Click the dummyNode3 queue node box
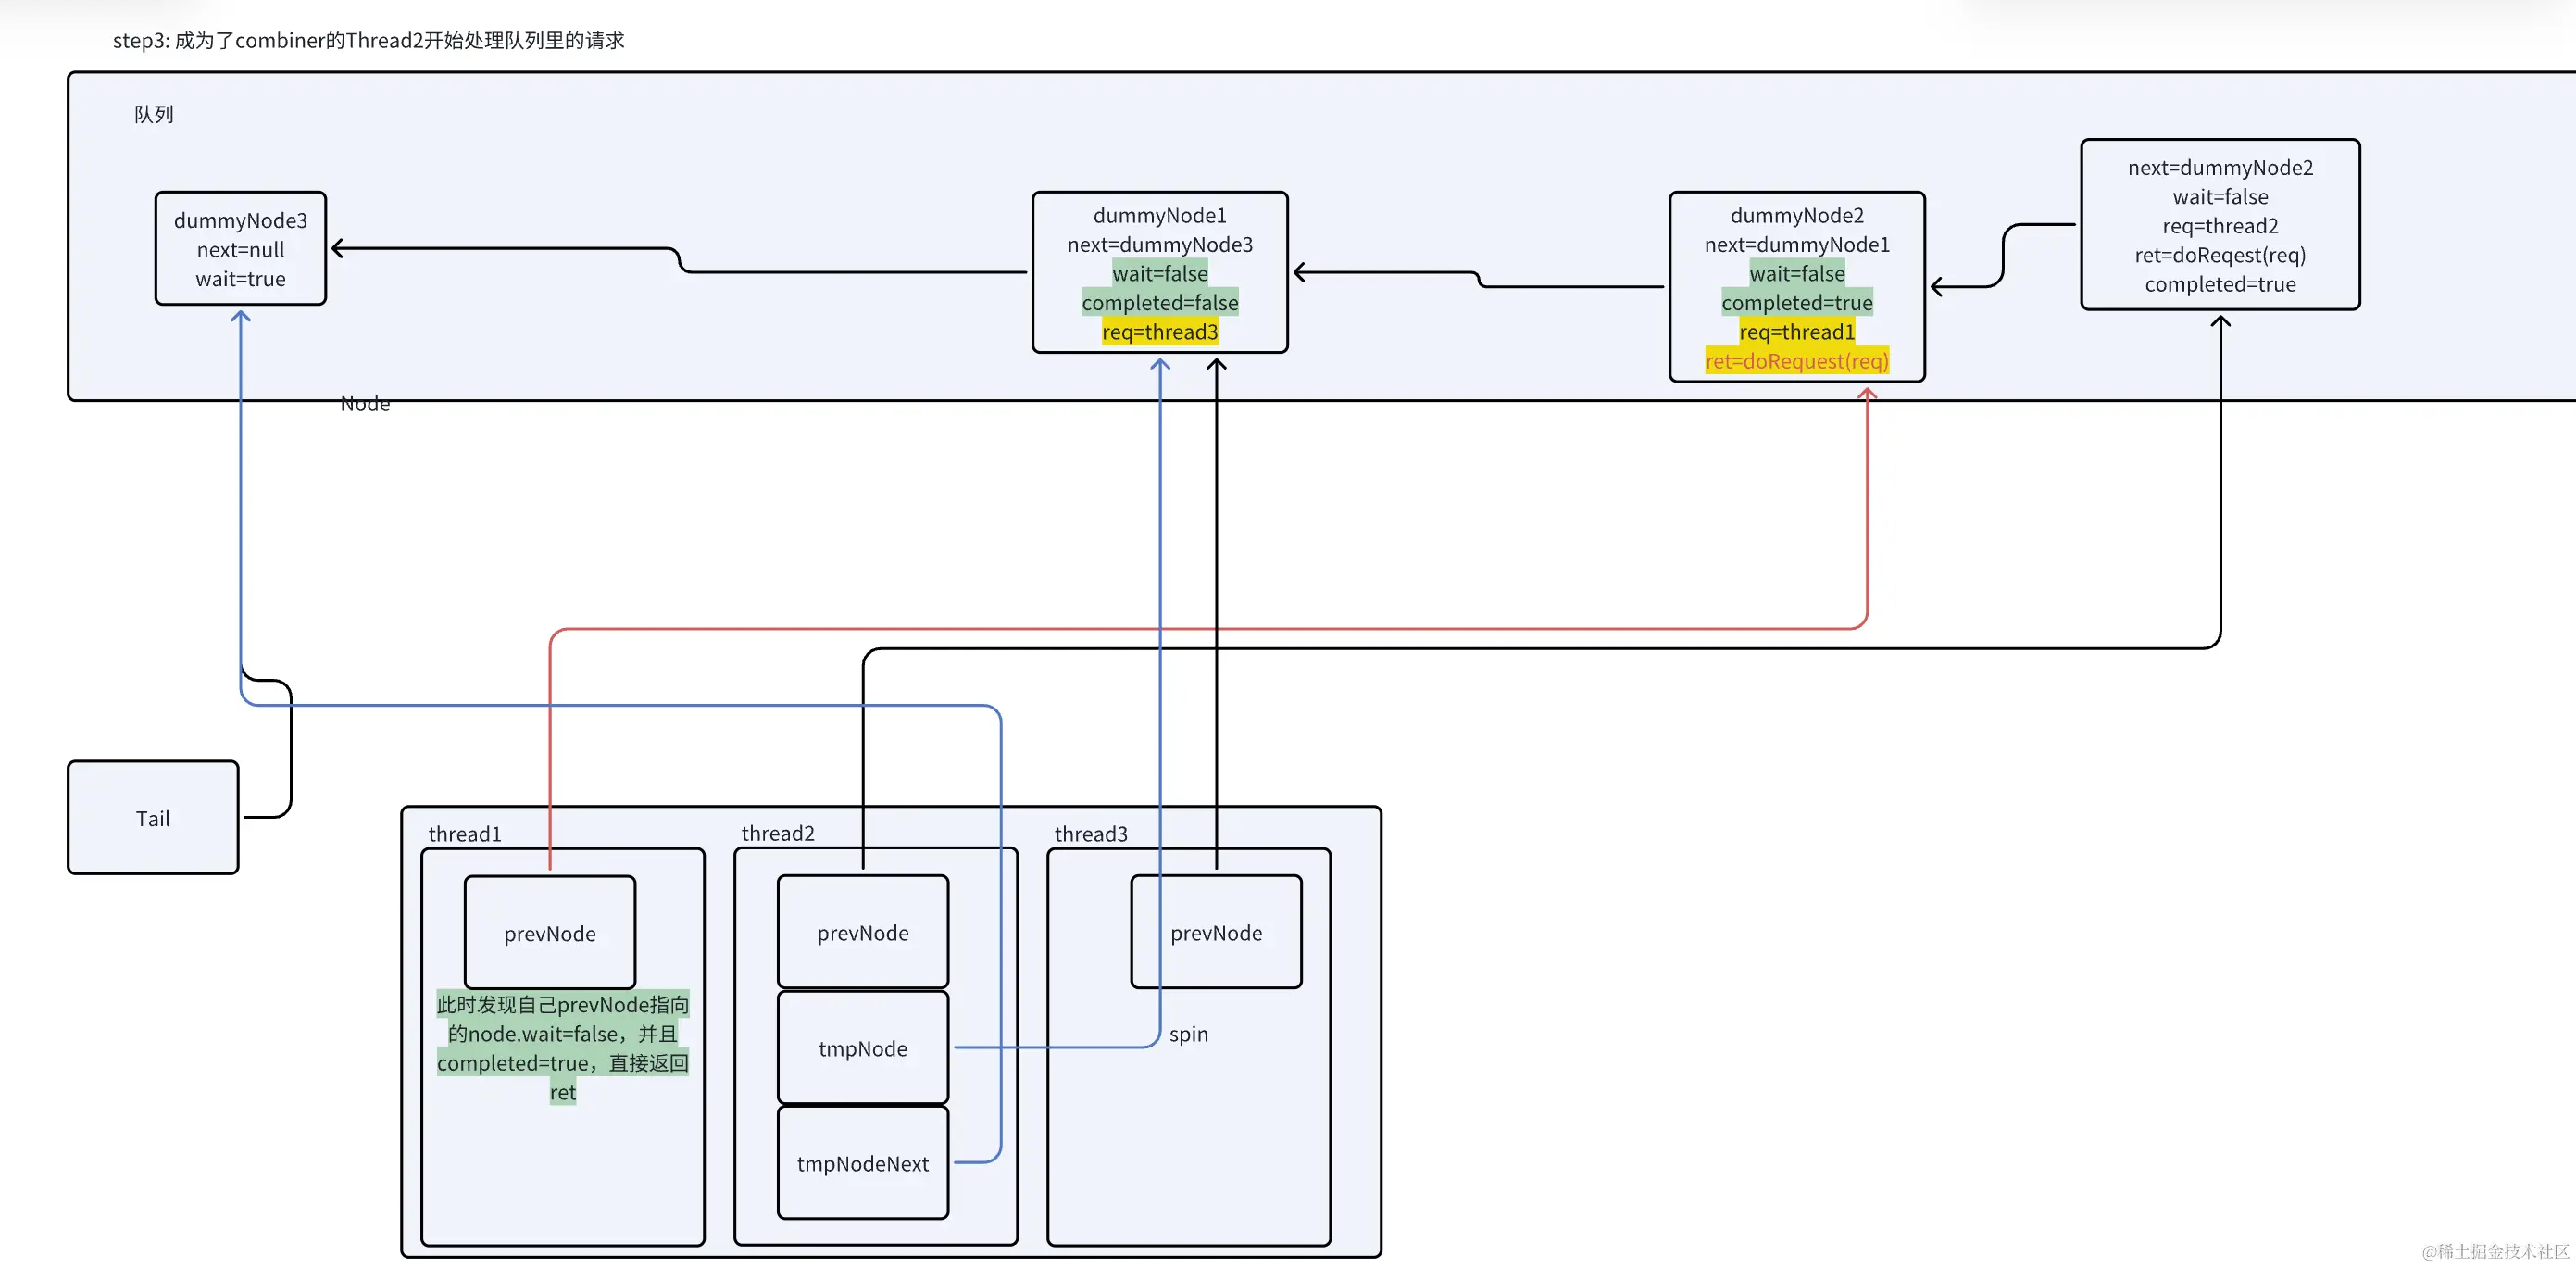The image size is (2576, 1267). 240,249
